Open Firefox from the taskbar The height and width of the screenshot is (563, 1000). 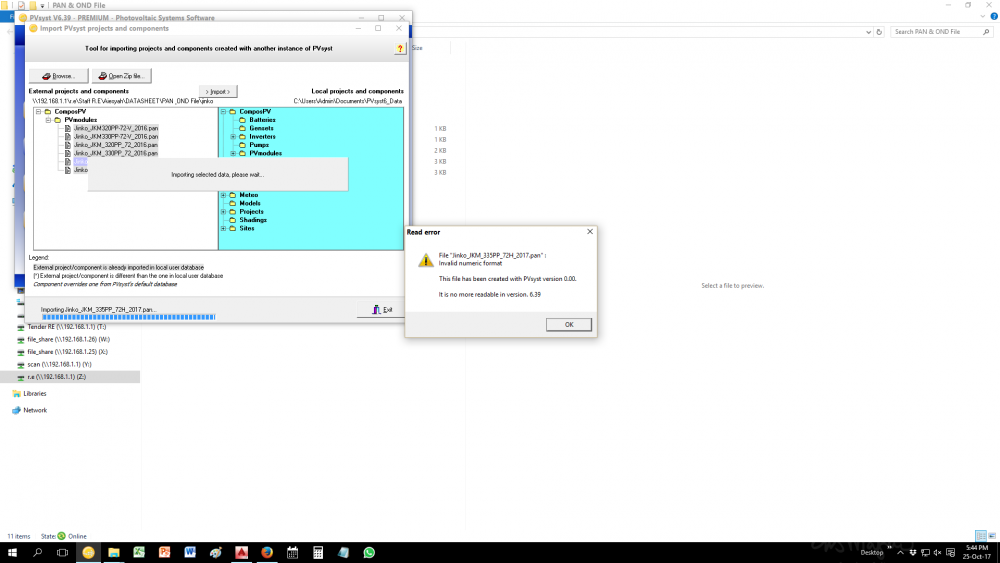click(267, 552)
